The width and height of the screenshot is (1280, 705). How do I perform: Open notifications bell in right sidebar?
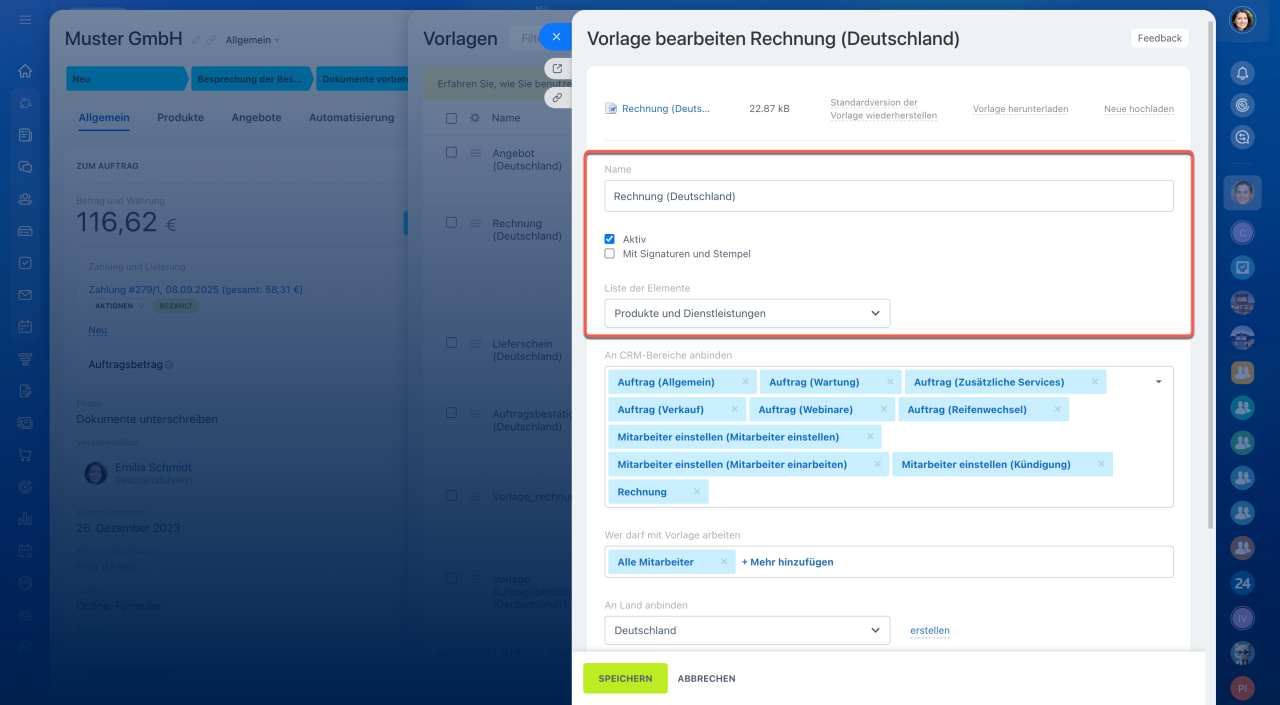point(1242,73)
